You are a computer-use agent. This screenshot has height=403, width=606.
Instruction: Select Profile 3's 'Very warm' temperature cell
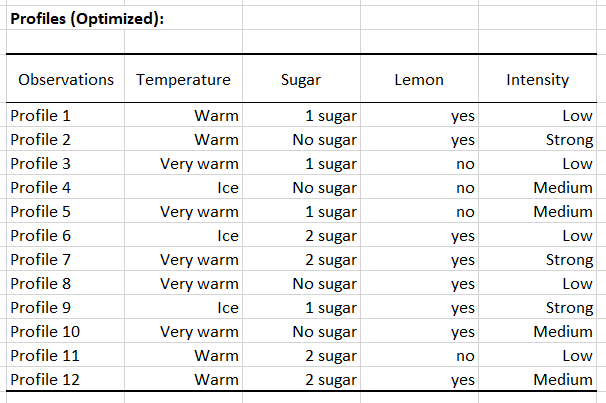coord(200,164)
